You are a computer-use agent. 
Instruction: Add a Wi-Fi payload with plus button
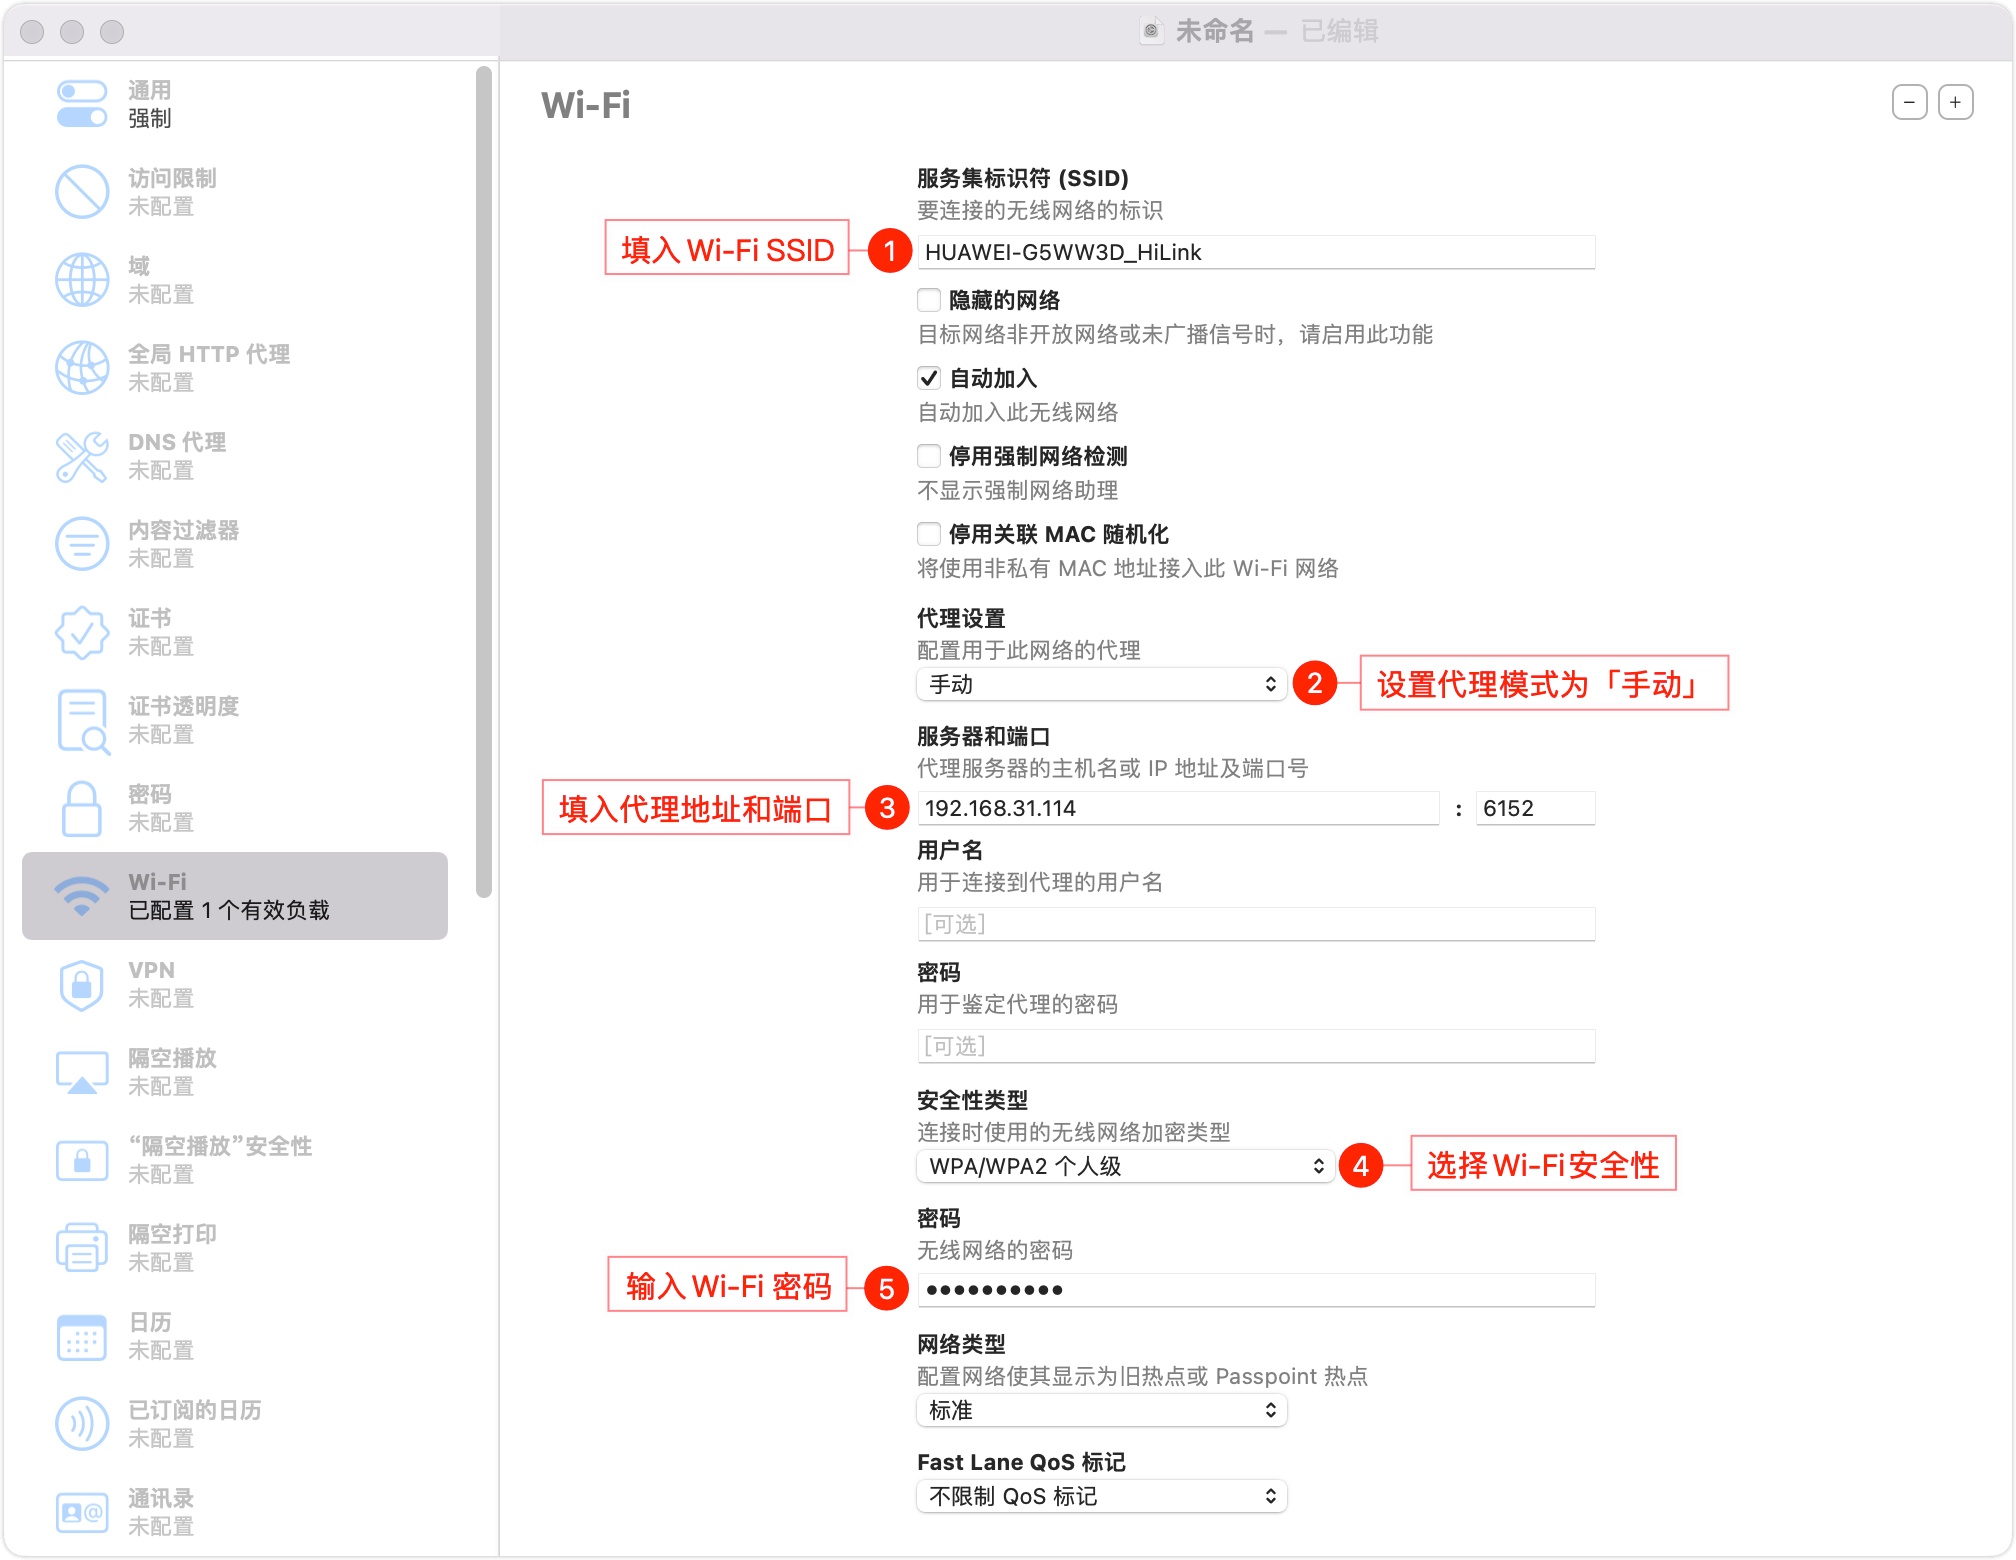(1955, 102)
